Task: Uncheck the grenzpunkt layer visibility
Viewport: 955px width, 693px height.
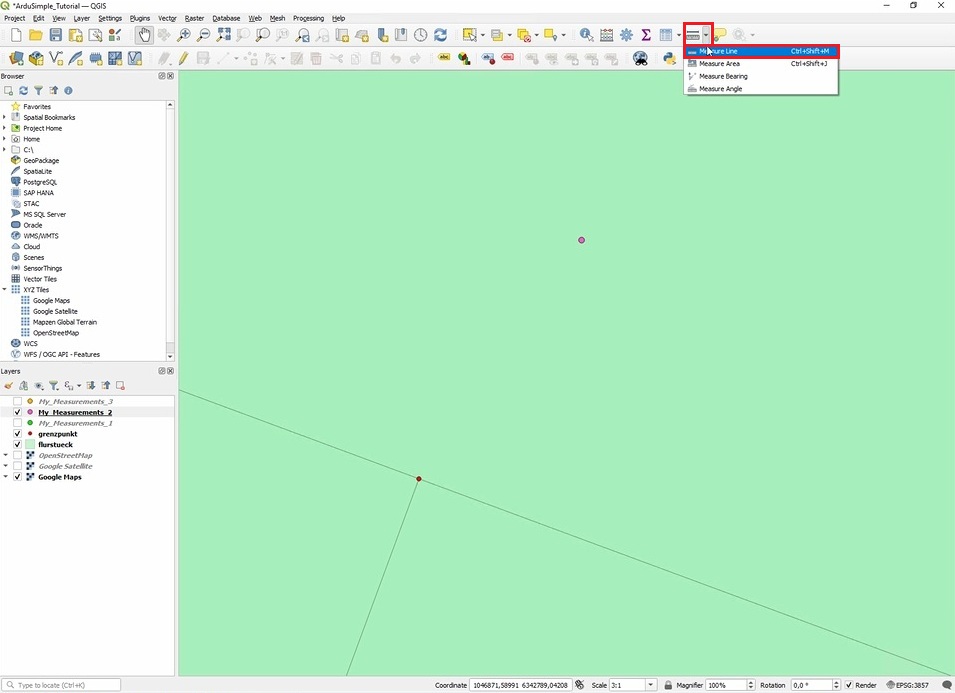Action: [17, 434]
